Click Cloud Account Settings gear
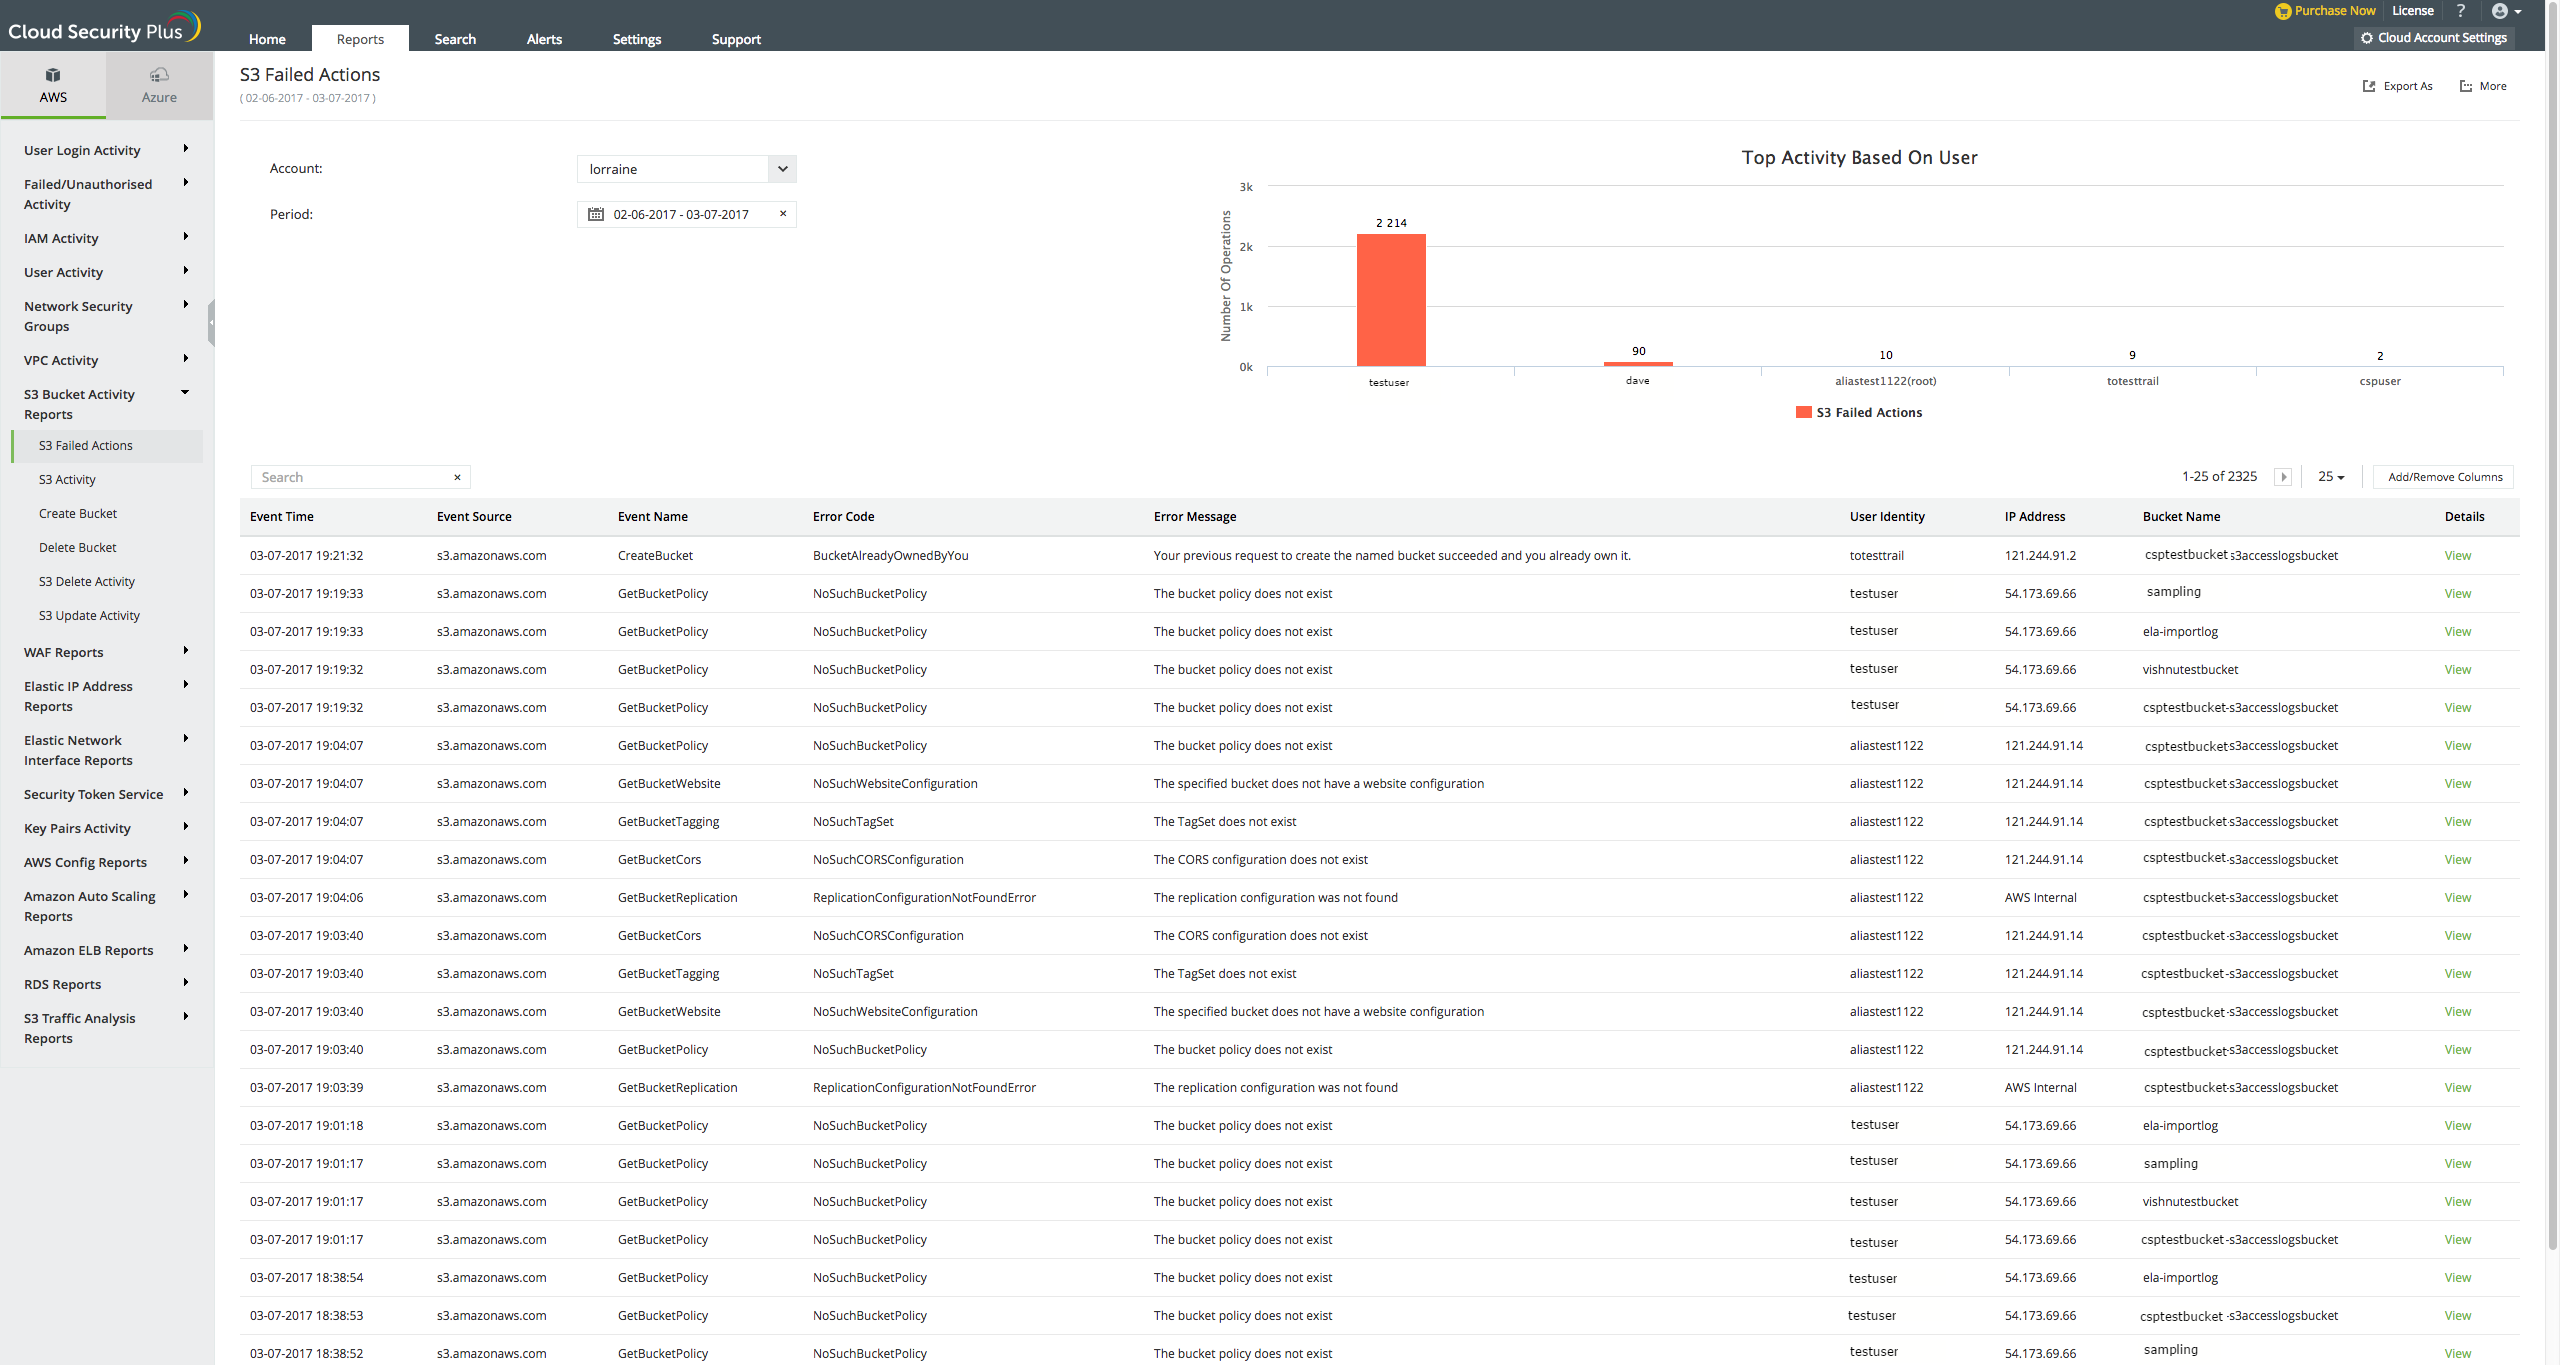Screen dimensions: 2560x1365 [x=2367, y=38]
